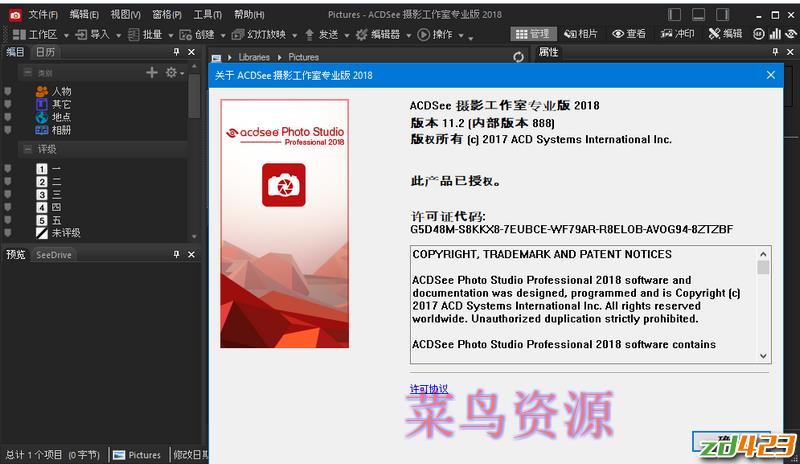Collapse the 类别 categories section
Image resolution: width=800 pixels, height=464 pixels.
point(28,72)
